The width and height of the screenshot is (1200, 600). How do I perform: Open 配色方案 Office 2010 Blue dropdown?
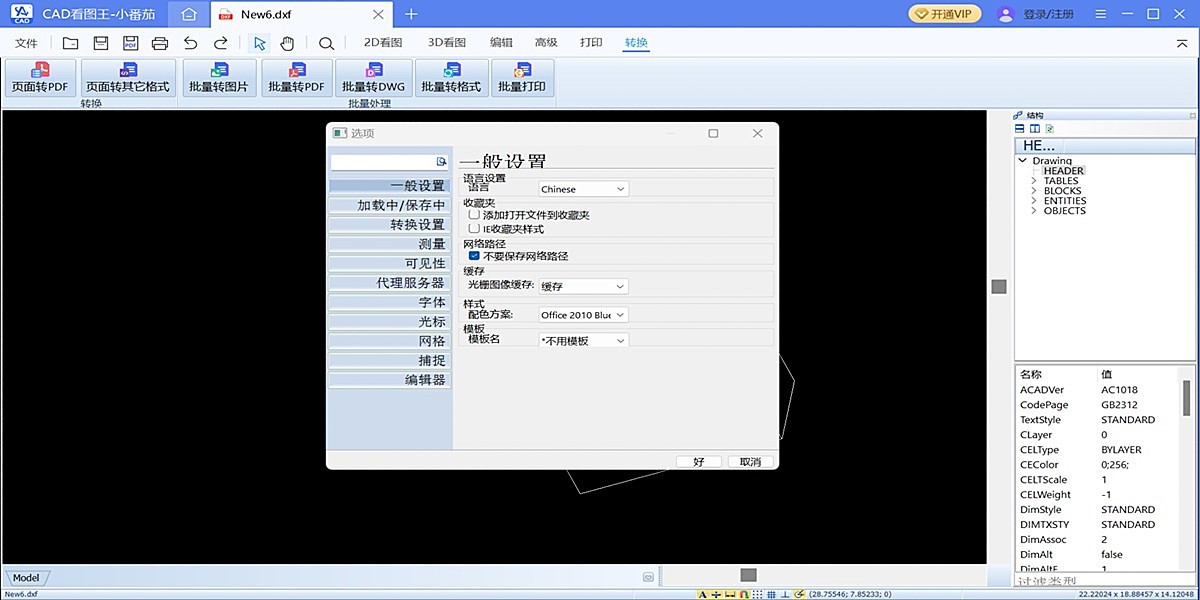(583, 315)
